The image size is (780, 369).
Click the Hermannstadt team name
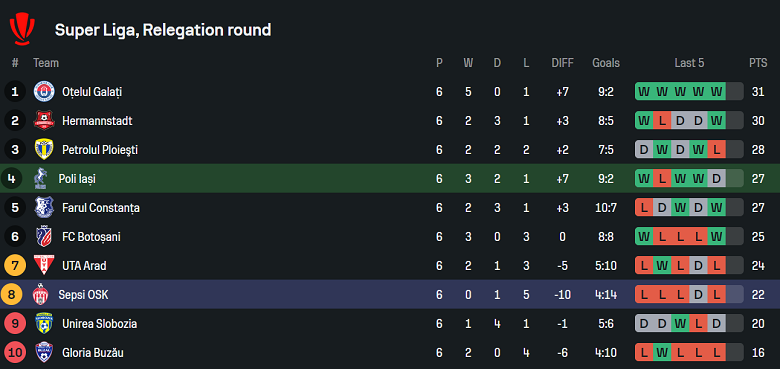tap(97, 121)
